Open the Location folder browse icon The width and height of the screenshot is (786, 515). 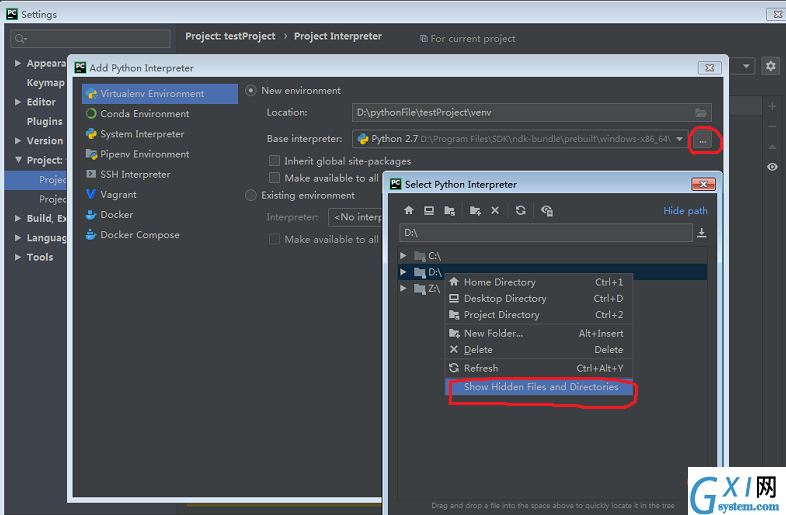tap(700, 112)
